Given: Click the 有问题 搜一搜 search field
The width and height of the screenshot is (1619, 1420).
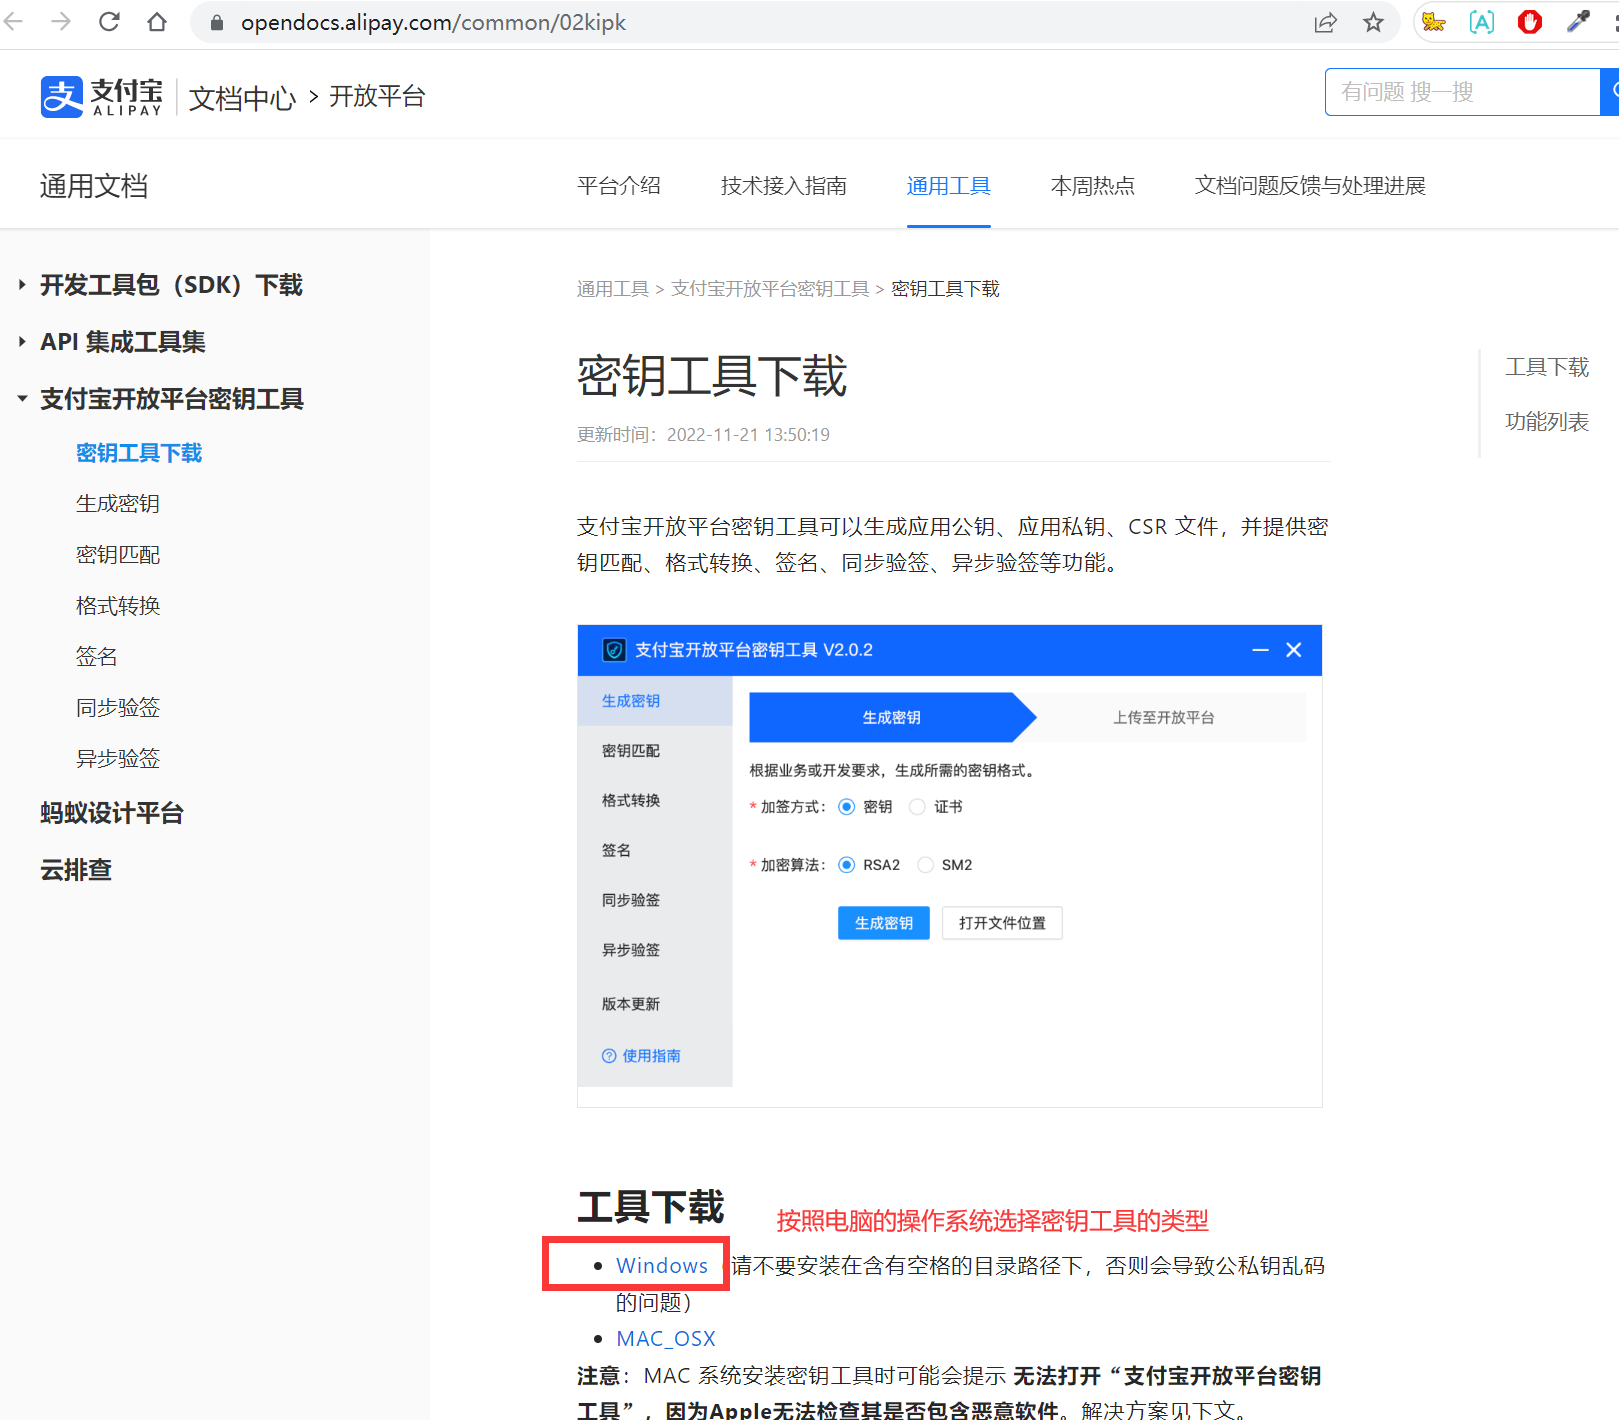Looking at the screenshot, I should [1460, 92].
